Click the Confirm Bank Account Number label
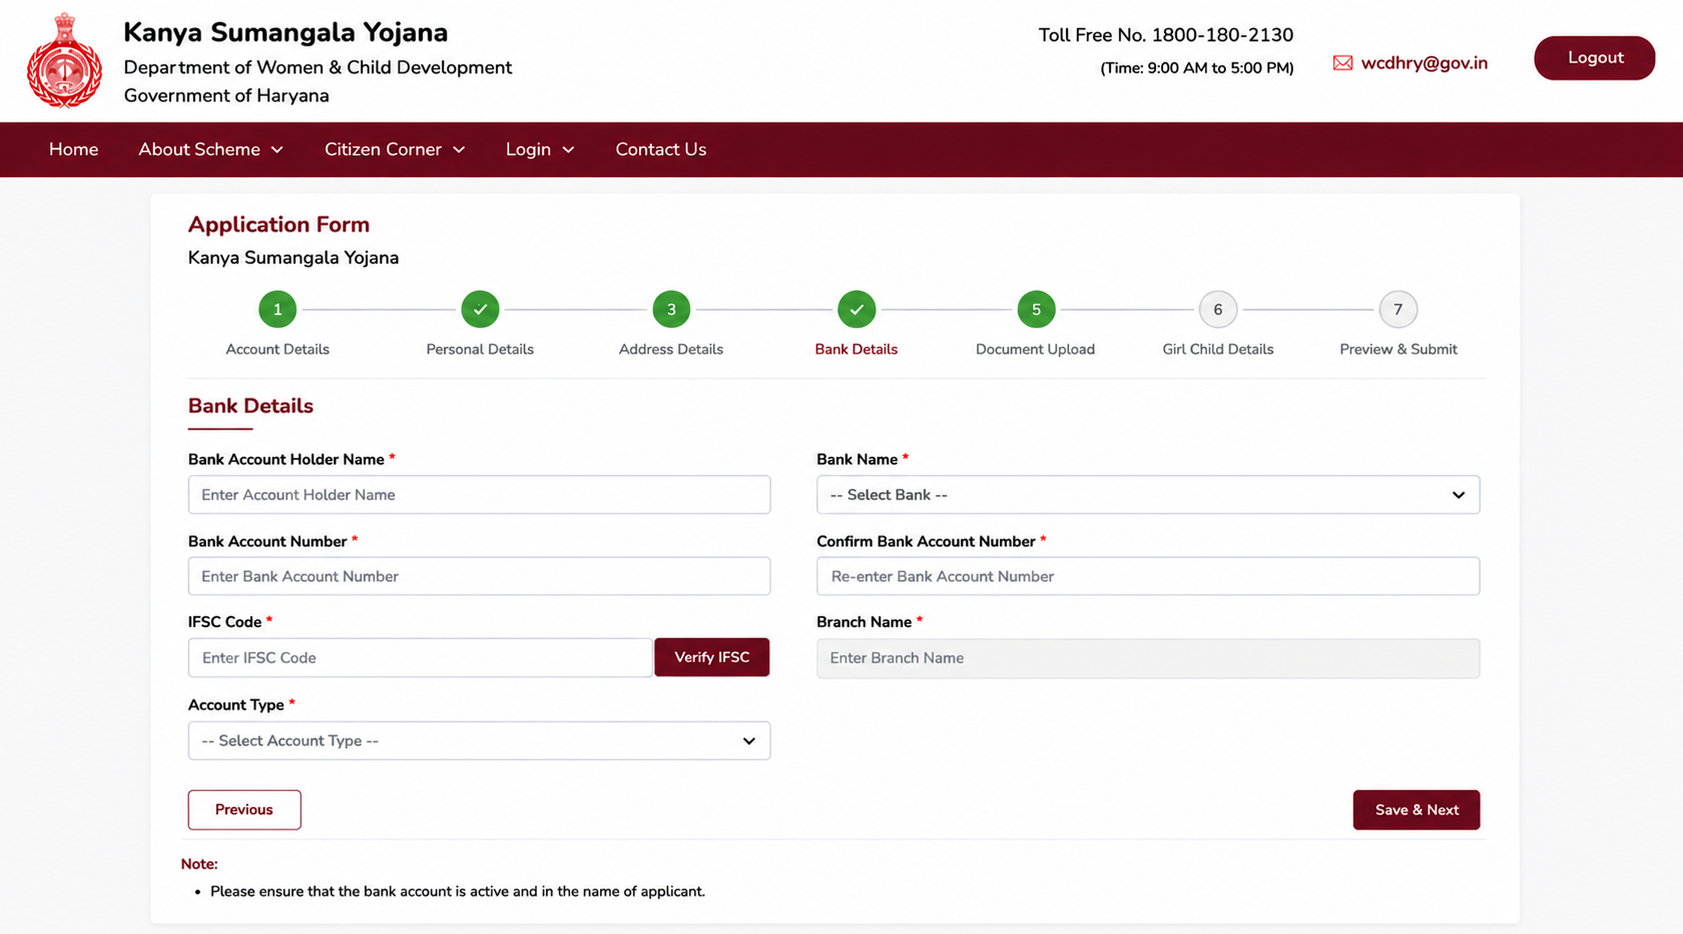 926,541
